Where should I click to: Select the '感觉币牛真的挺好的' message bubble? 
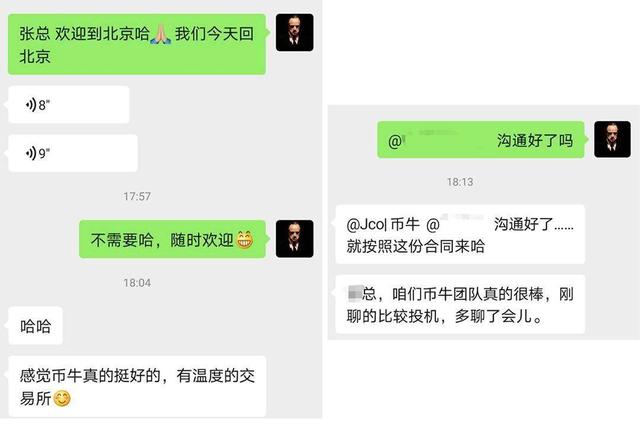tap(137, 386)
